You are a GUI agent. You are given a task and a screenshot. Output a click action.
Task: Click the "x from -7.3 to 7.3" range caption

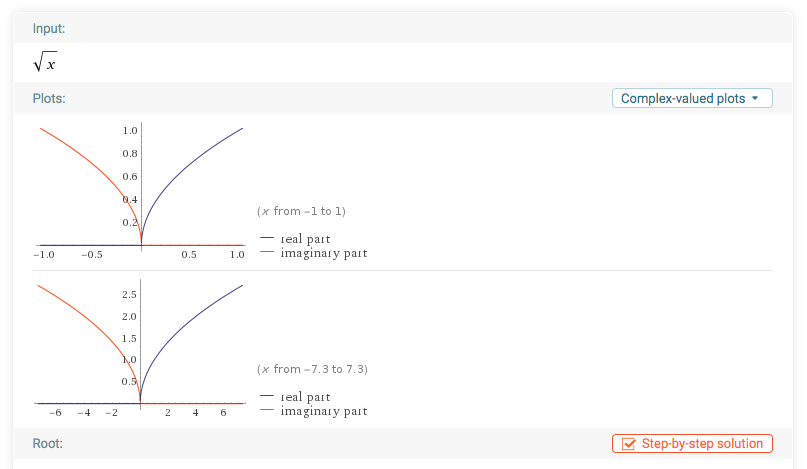click(312, 370)
